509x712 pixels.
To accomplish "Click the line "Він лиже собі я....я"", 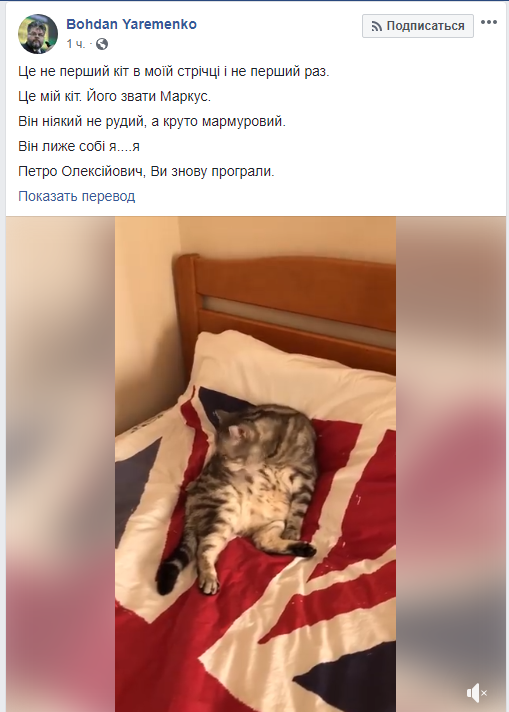I will [79, 146].
